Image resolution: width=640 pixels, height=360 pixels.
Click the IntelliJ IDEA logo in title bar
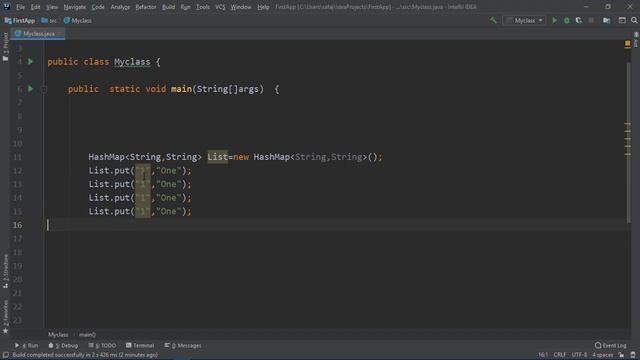7,7
